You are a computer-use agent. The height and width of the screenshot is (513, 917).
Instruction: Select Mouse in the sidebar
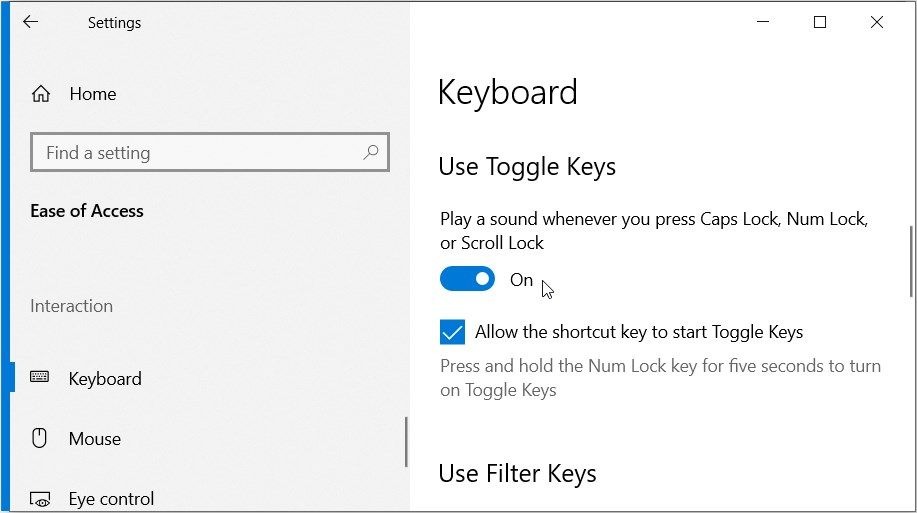[95, 439]
